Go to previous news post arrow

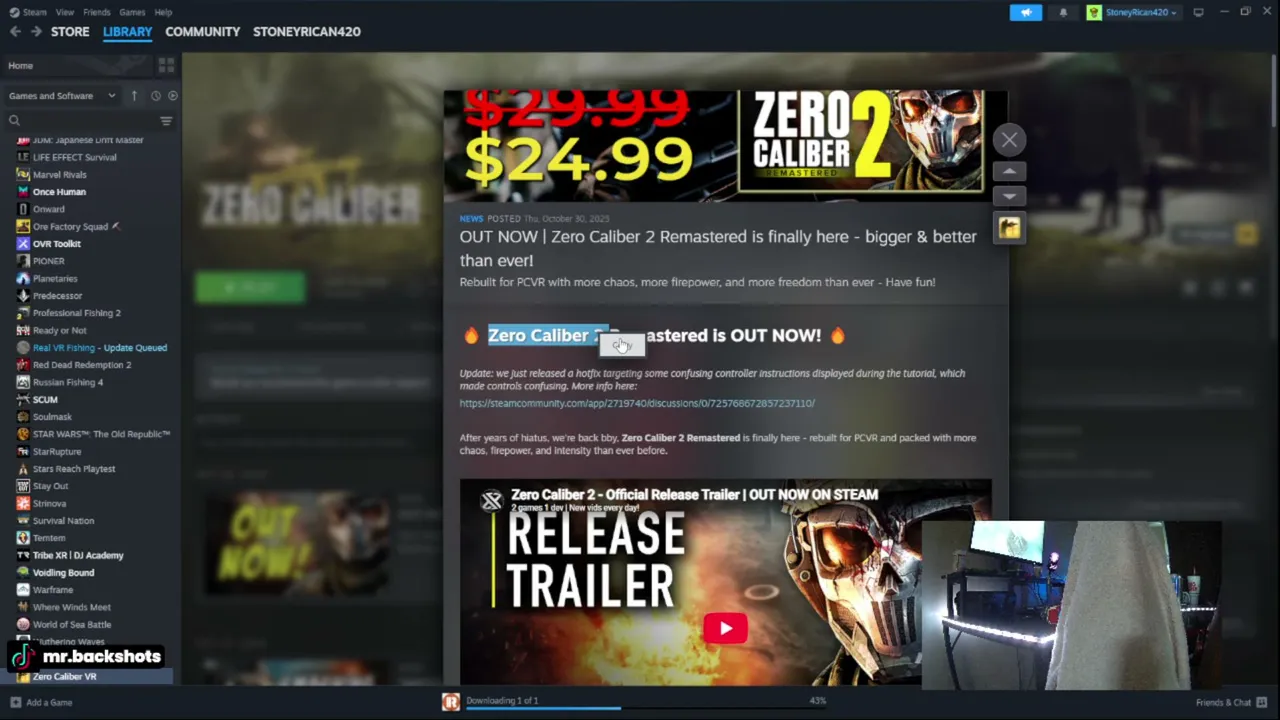(x=1009, y=172)
